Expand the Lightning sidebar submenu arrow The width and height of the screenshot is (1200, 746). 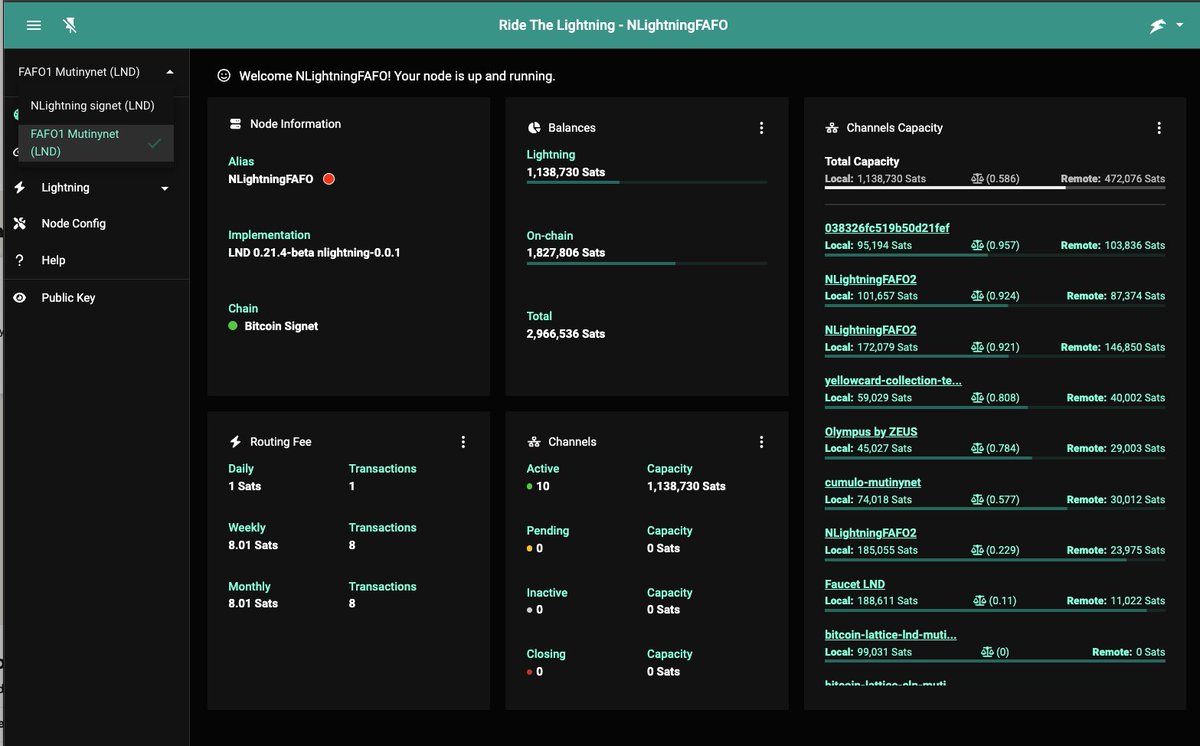click(165, 189)
